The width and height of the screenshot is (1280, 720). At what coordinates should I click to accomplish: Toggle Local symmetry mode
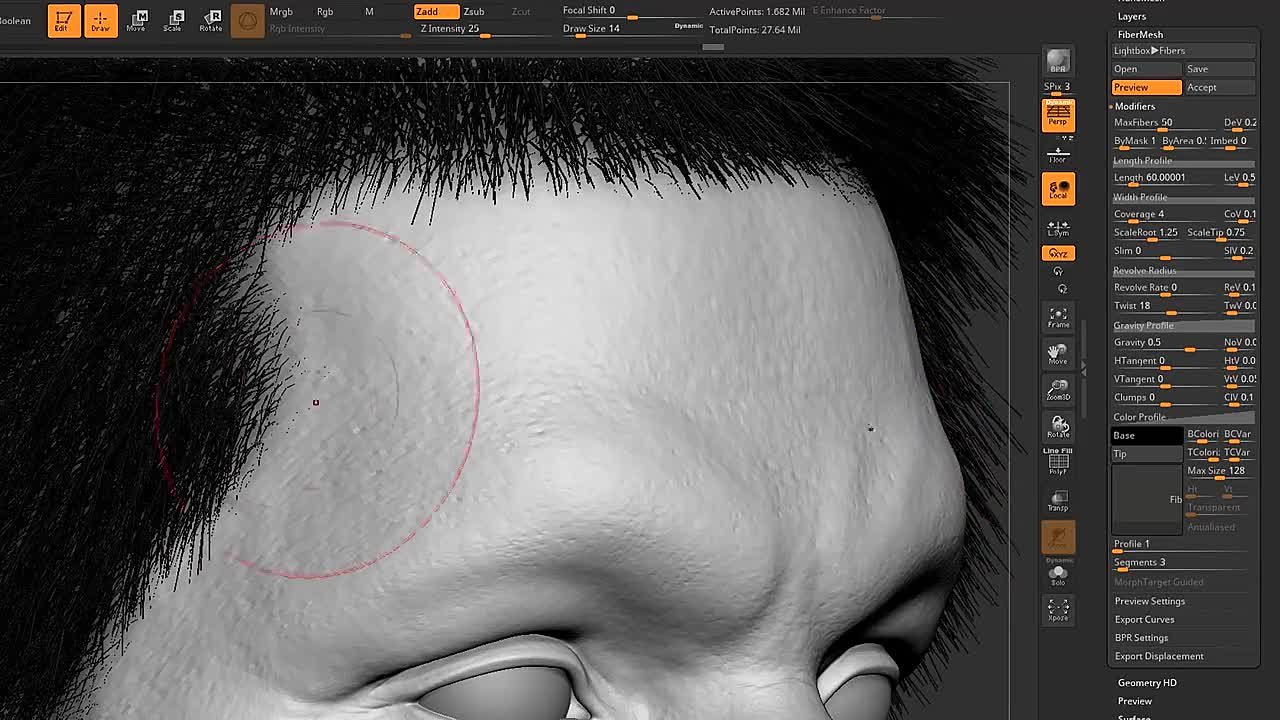[x=1058, y=189]
